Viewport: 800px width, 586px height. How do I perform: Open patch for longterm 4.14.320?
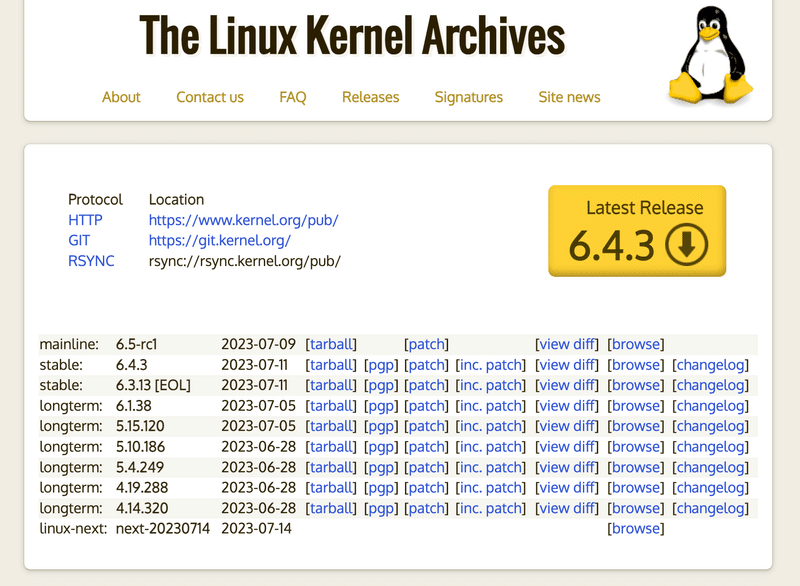click(x=427, y=508)
